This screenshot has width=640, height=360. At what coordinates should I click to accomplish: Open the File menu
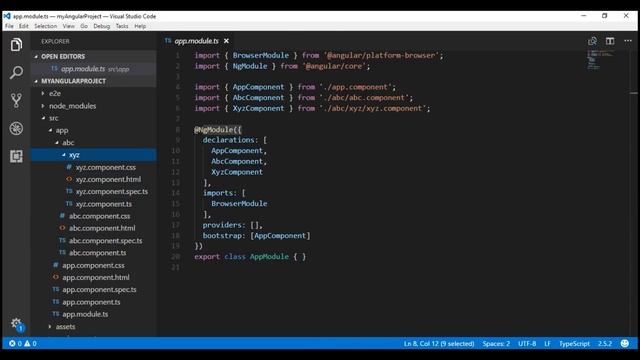tap(9, 26)
